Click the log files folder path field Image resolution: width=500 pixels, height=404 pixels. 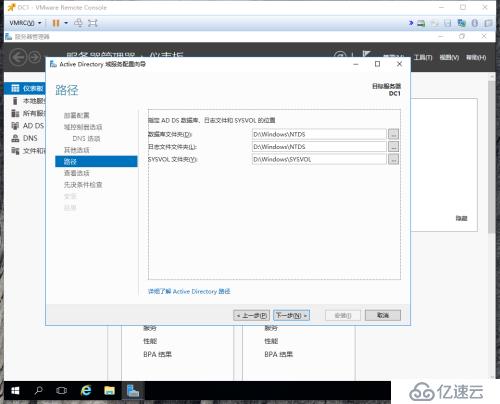click(319, 147)
